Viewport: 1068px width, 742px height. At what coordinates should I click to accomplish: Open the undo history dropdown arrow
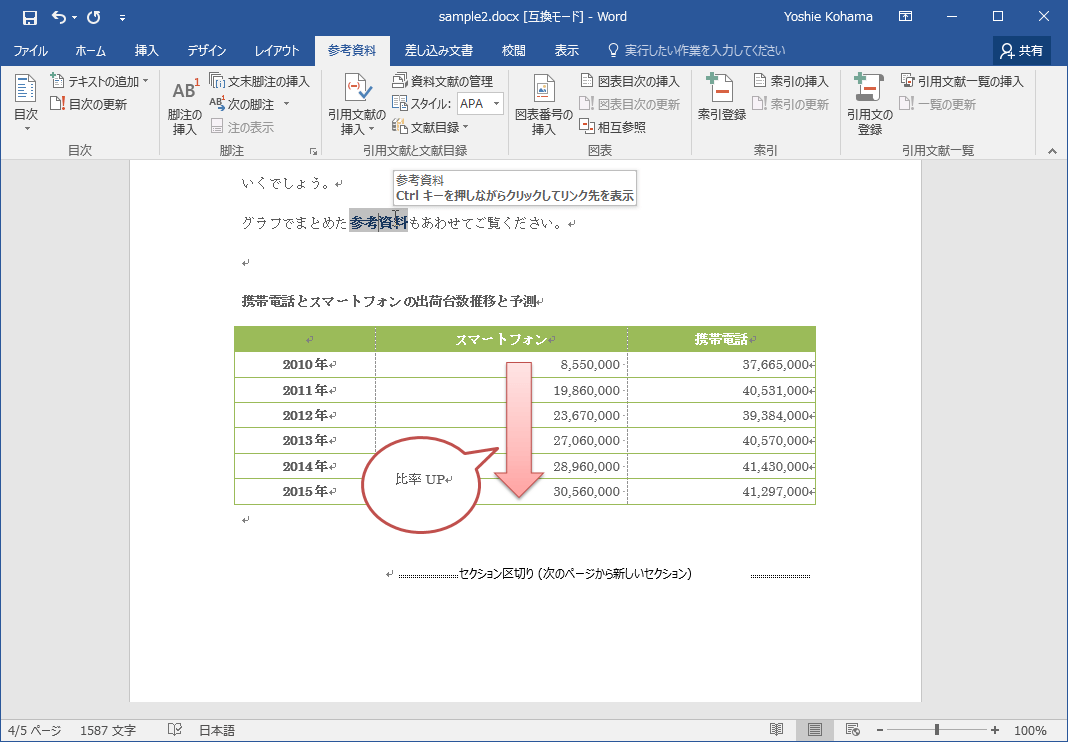pyautogui.click(x=74, y=18)
